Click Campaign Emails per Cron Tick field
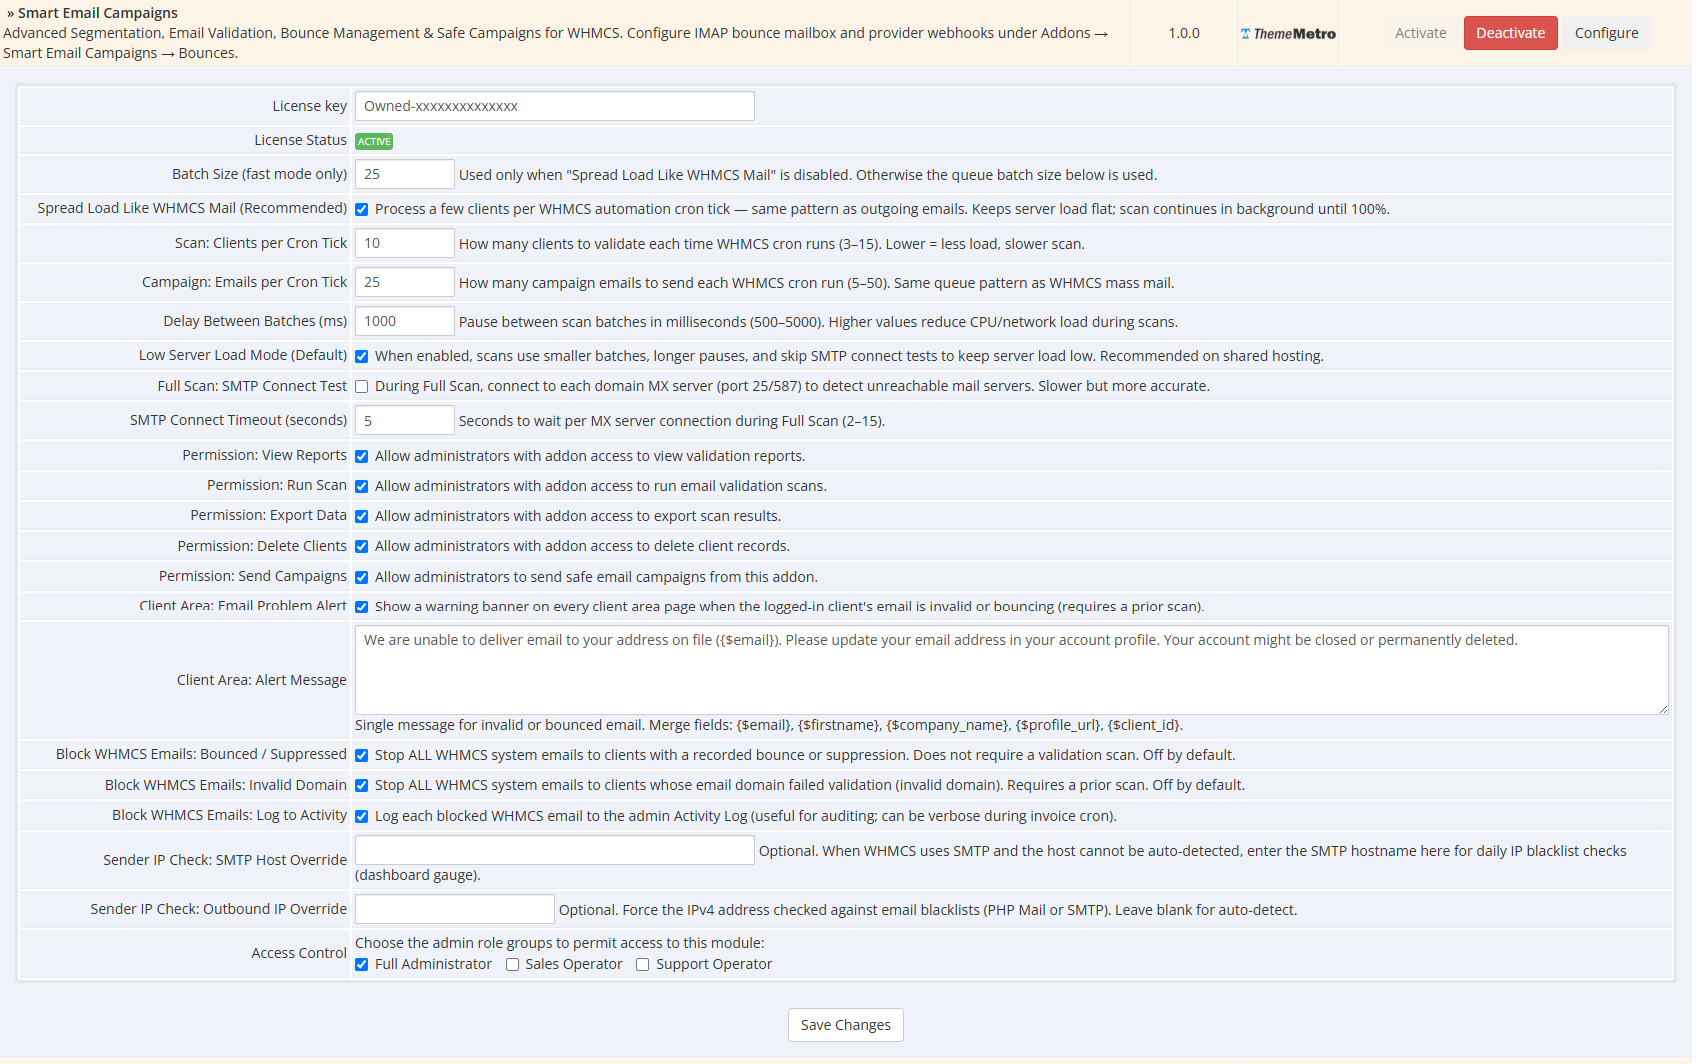Screen dimensions: 1698x1064 click(404, 282)
